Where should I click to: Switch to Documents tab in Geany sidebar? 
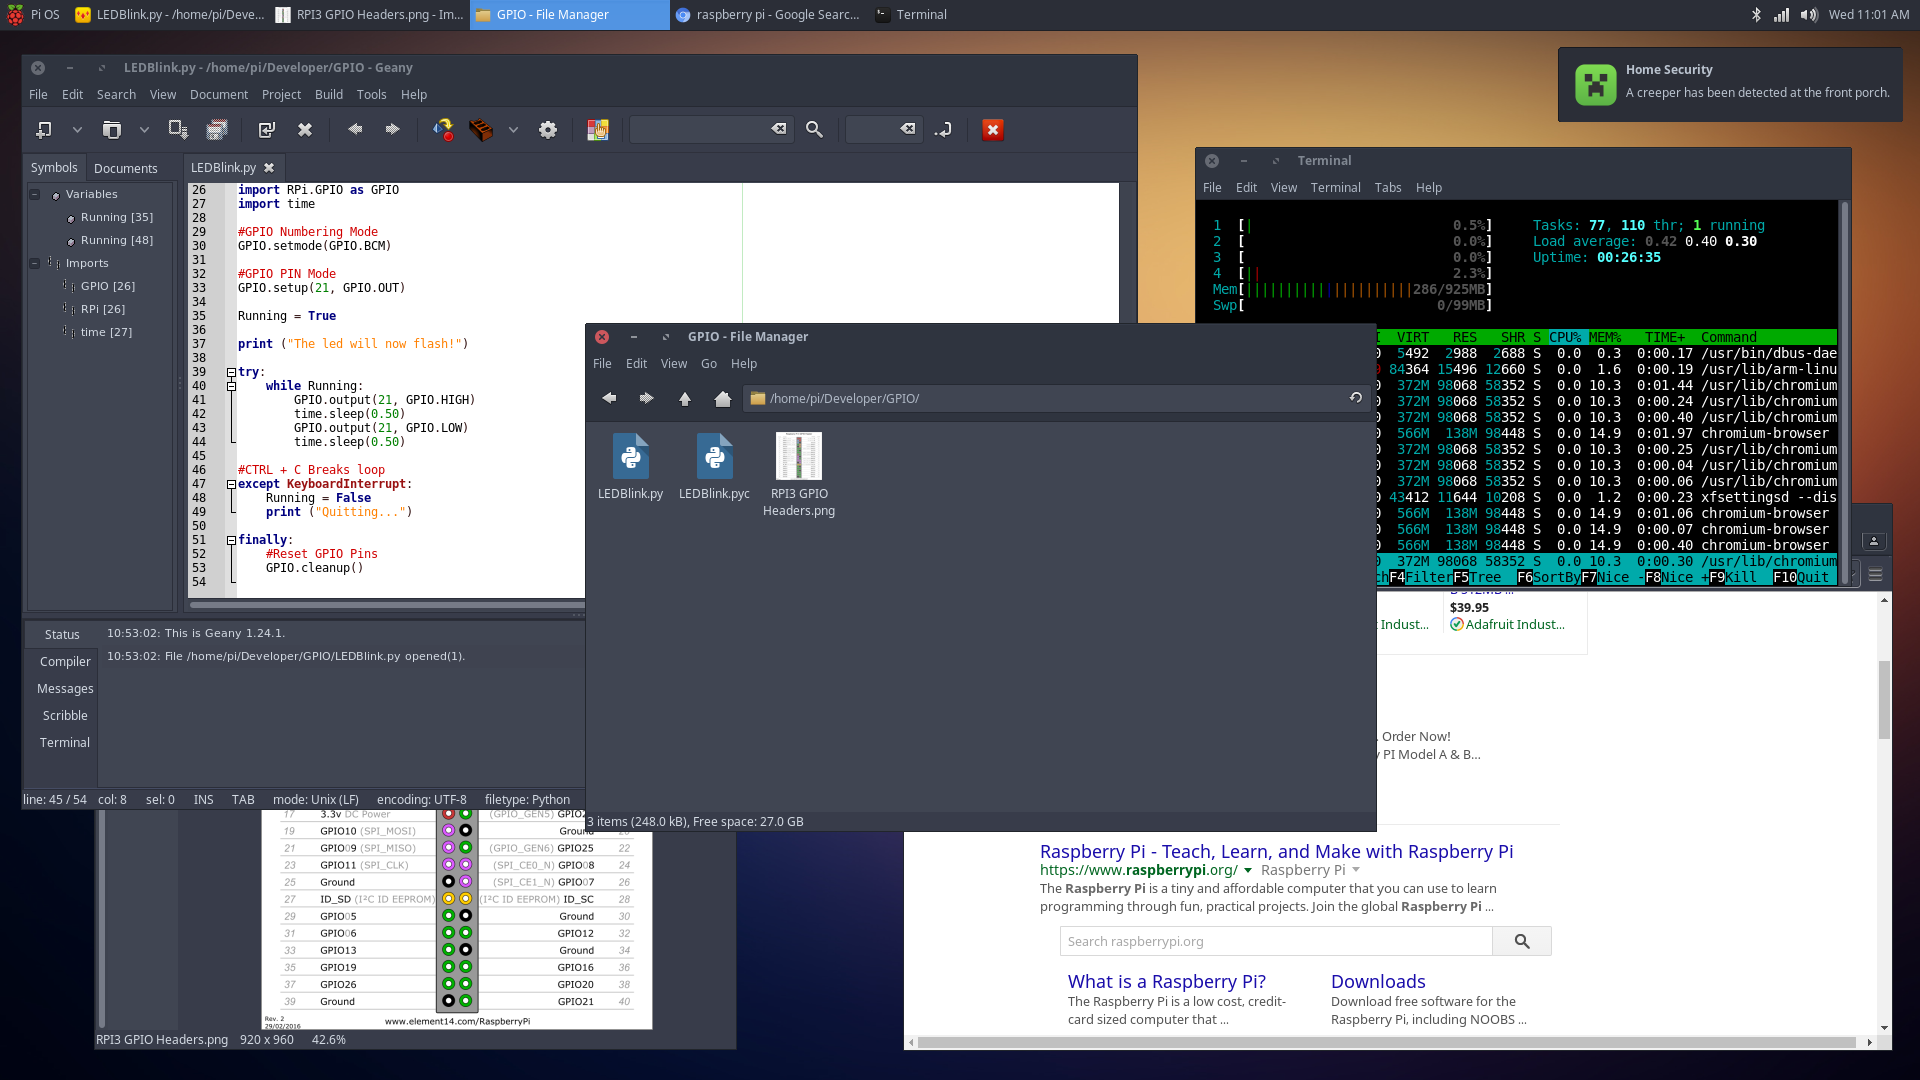pyautogui.click(x=126, y=168)
